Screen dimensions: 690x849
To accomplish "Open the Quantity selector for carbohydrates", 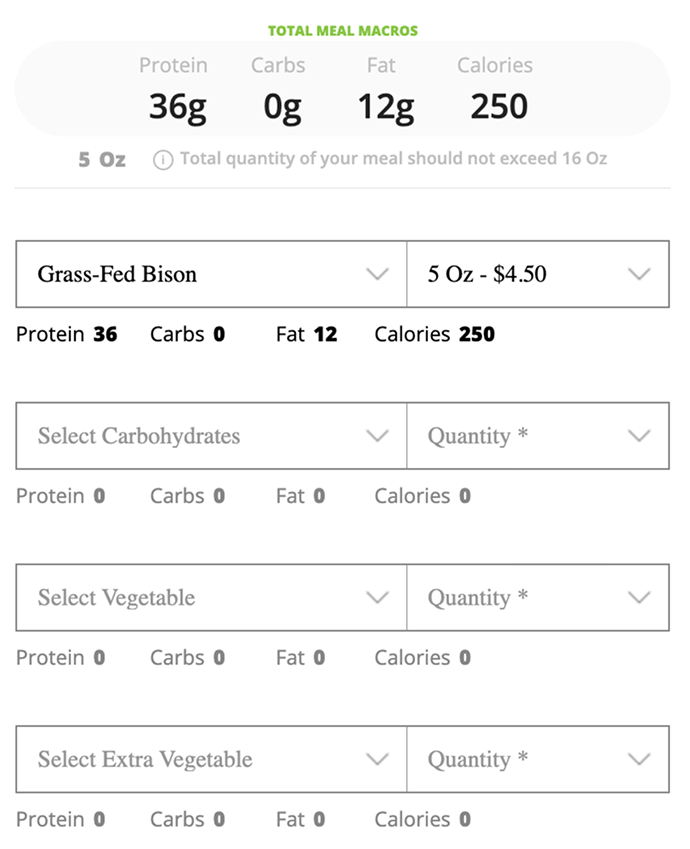I will tap(540, 436).
